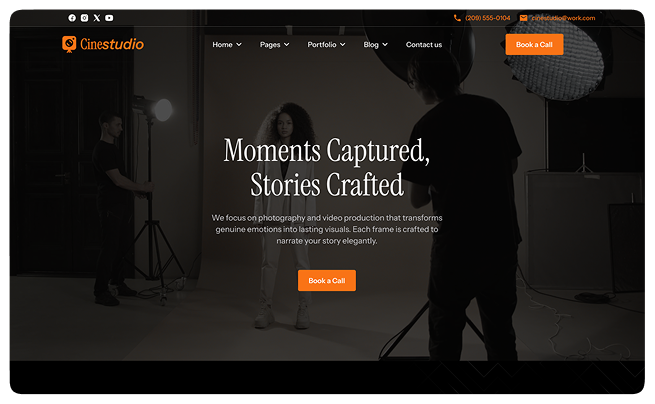Open the X (Twitter) social icon
Image resolution: width=655 pixels, height=404 pixels.
tap(97, 18)
